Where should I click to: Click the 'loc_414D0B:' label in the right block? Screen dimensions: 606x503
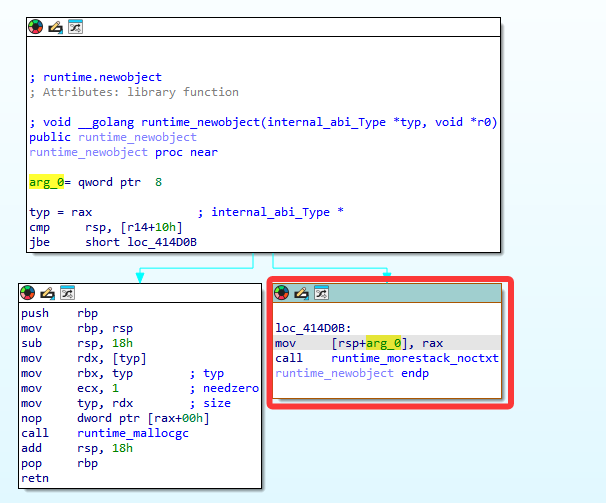tap(313, 328)
